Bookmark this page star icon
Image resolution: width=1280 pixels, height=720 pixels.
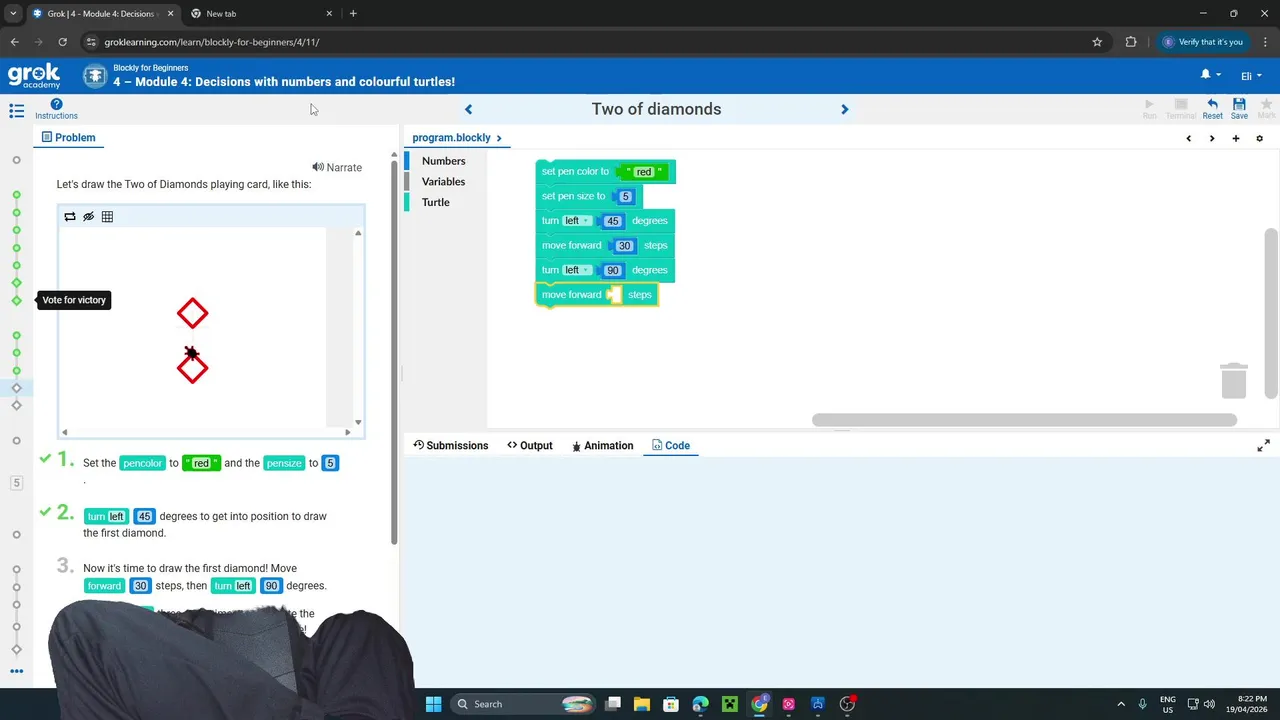pyautogui.click(x=1097, y=42)
